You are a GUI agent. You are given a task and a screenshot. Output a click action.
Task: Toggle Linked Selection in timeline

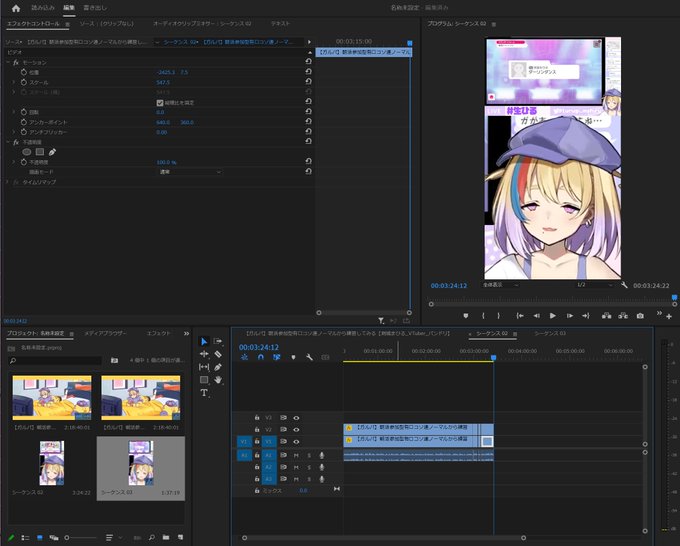tap(276, 357)
